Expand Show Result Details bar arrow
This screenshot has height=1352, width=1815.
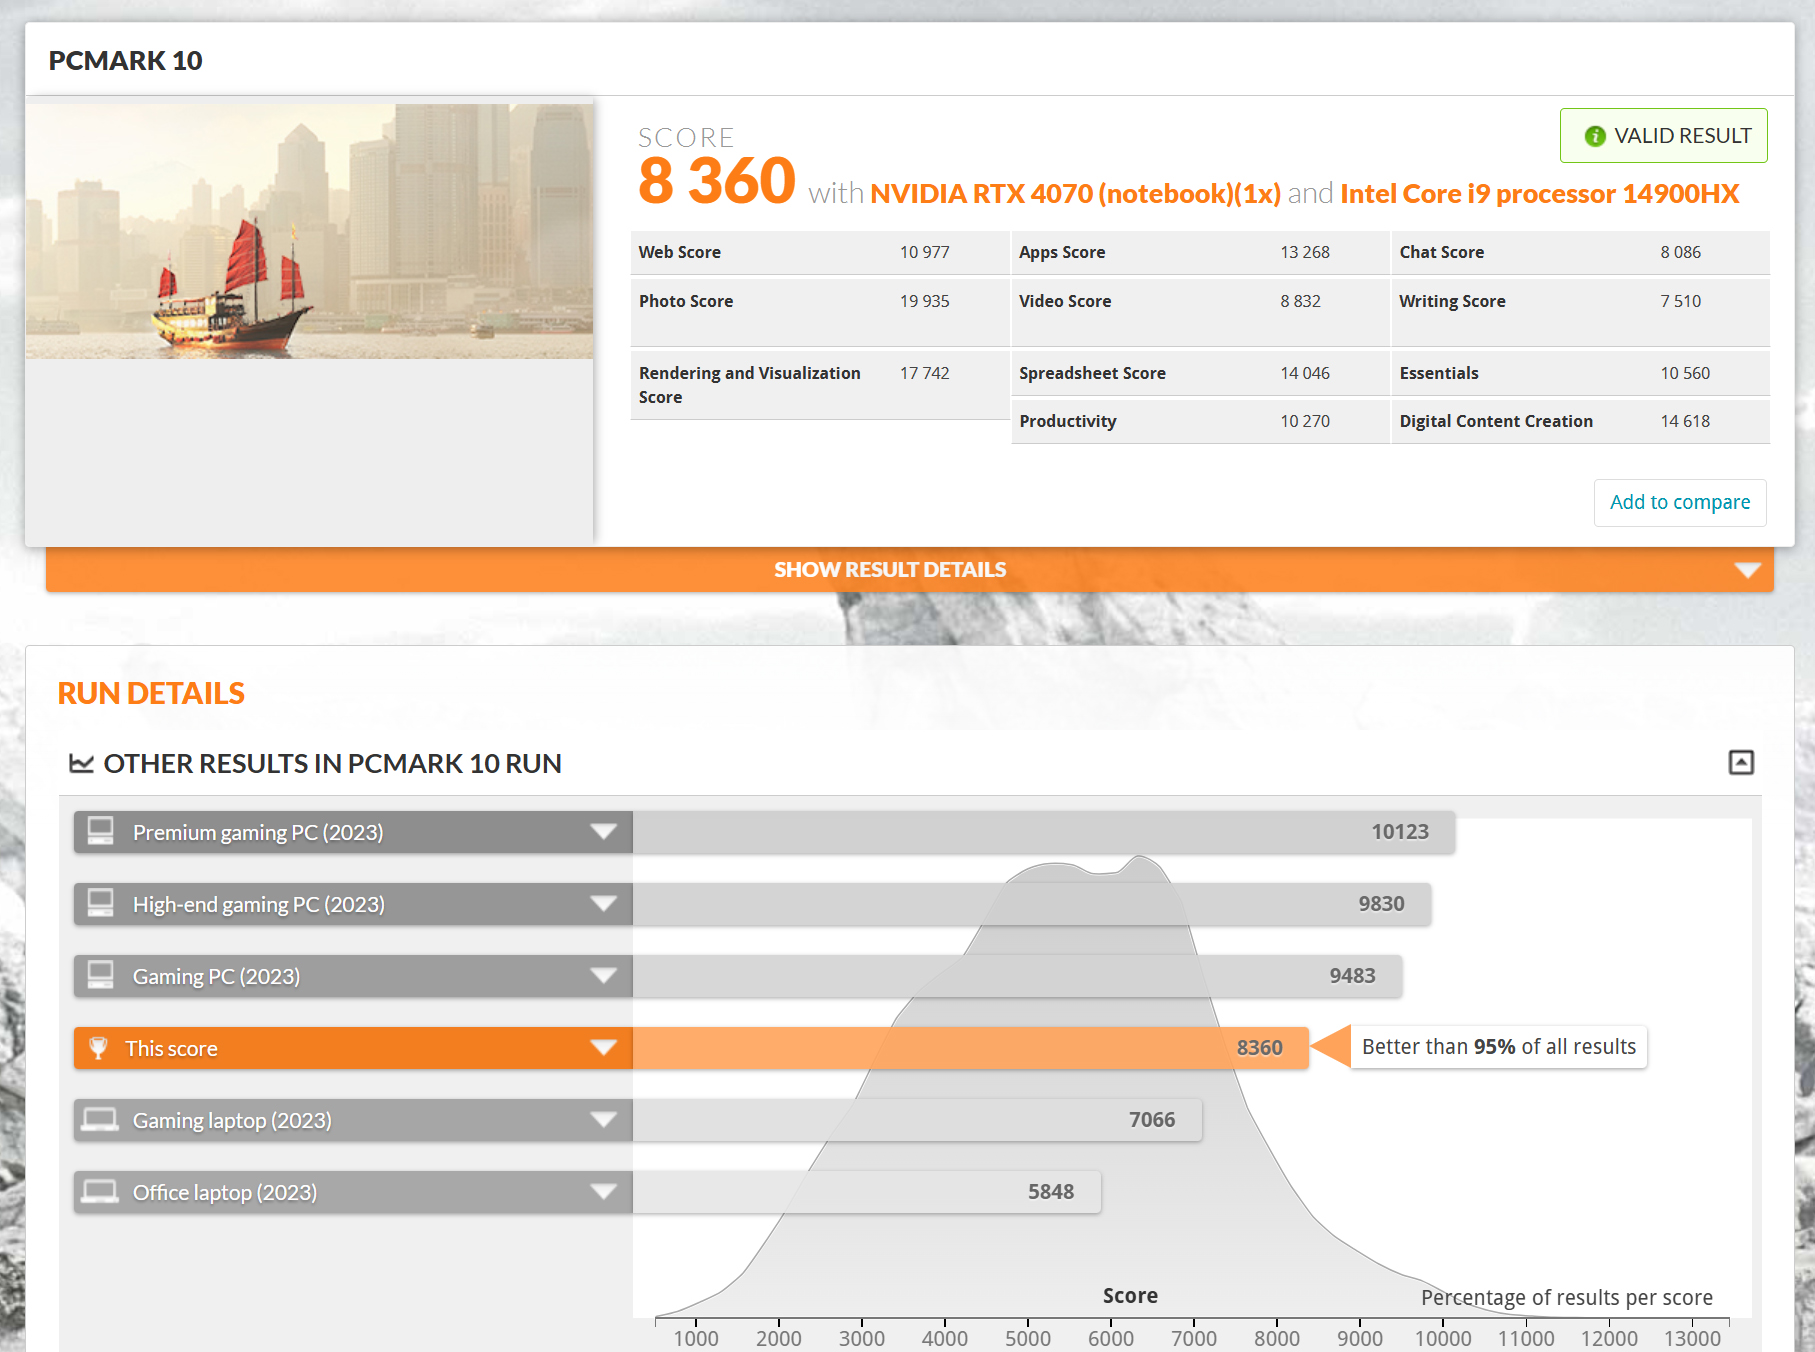[x=1747, y=570]
